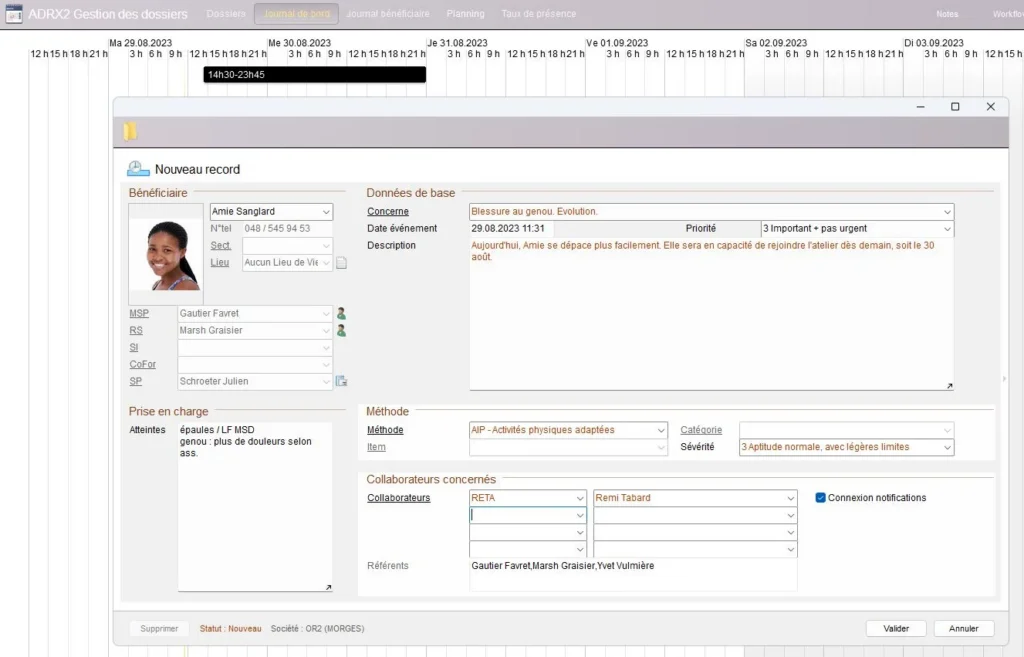
Task: Switch to Journal de bord tab
Action: tap(296, 14)
